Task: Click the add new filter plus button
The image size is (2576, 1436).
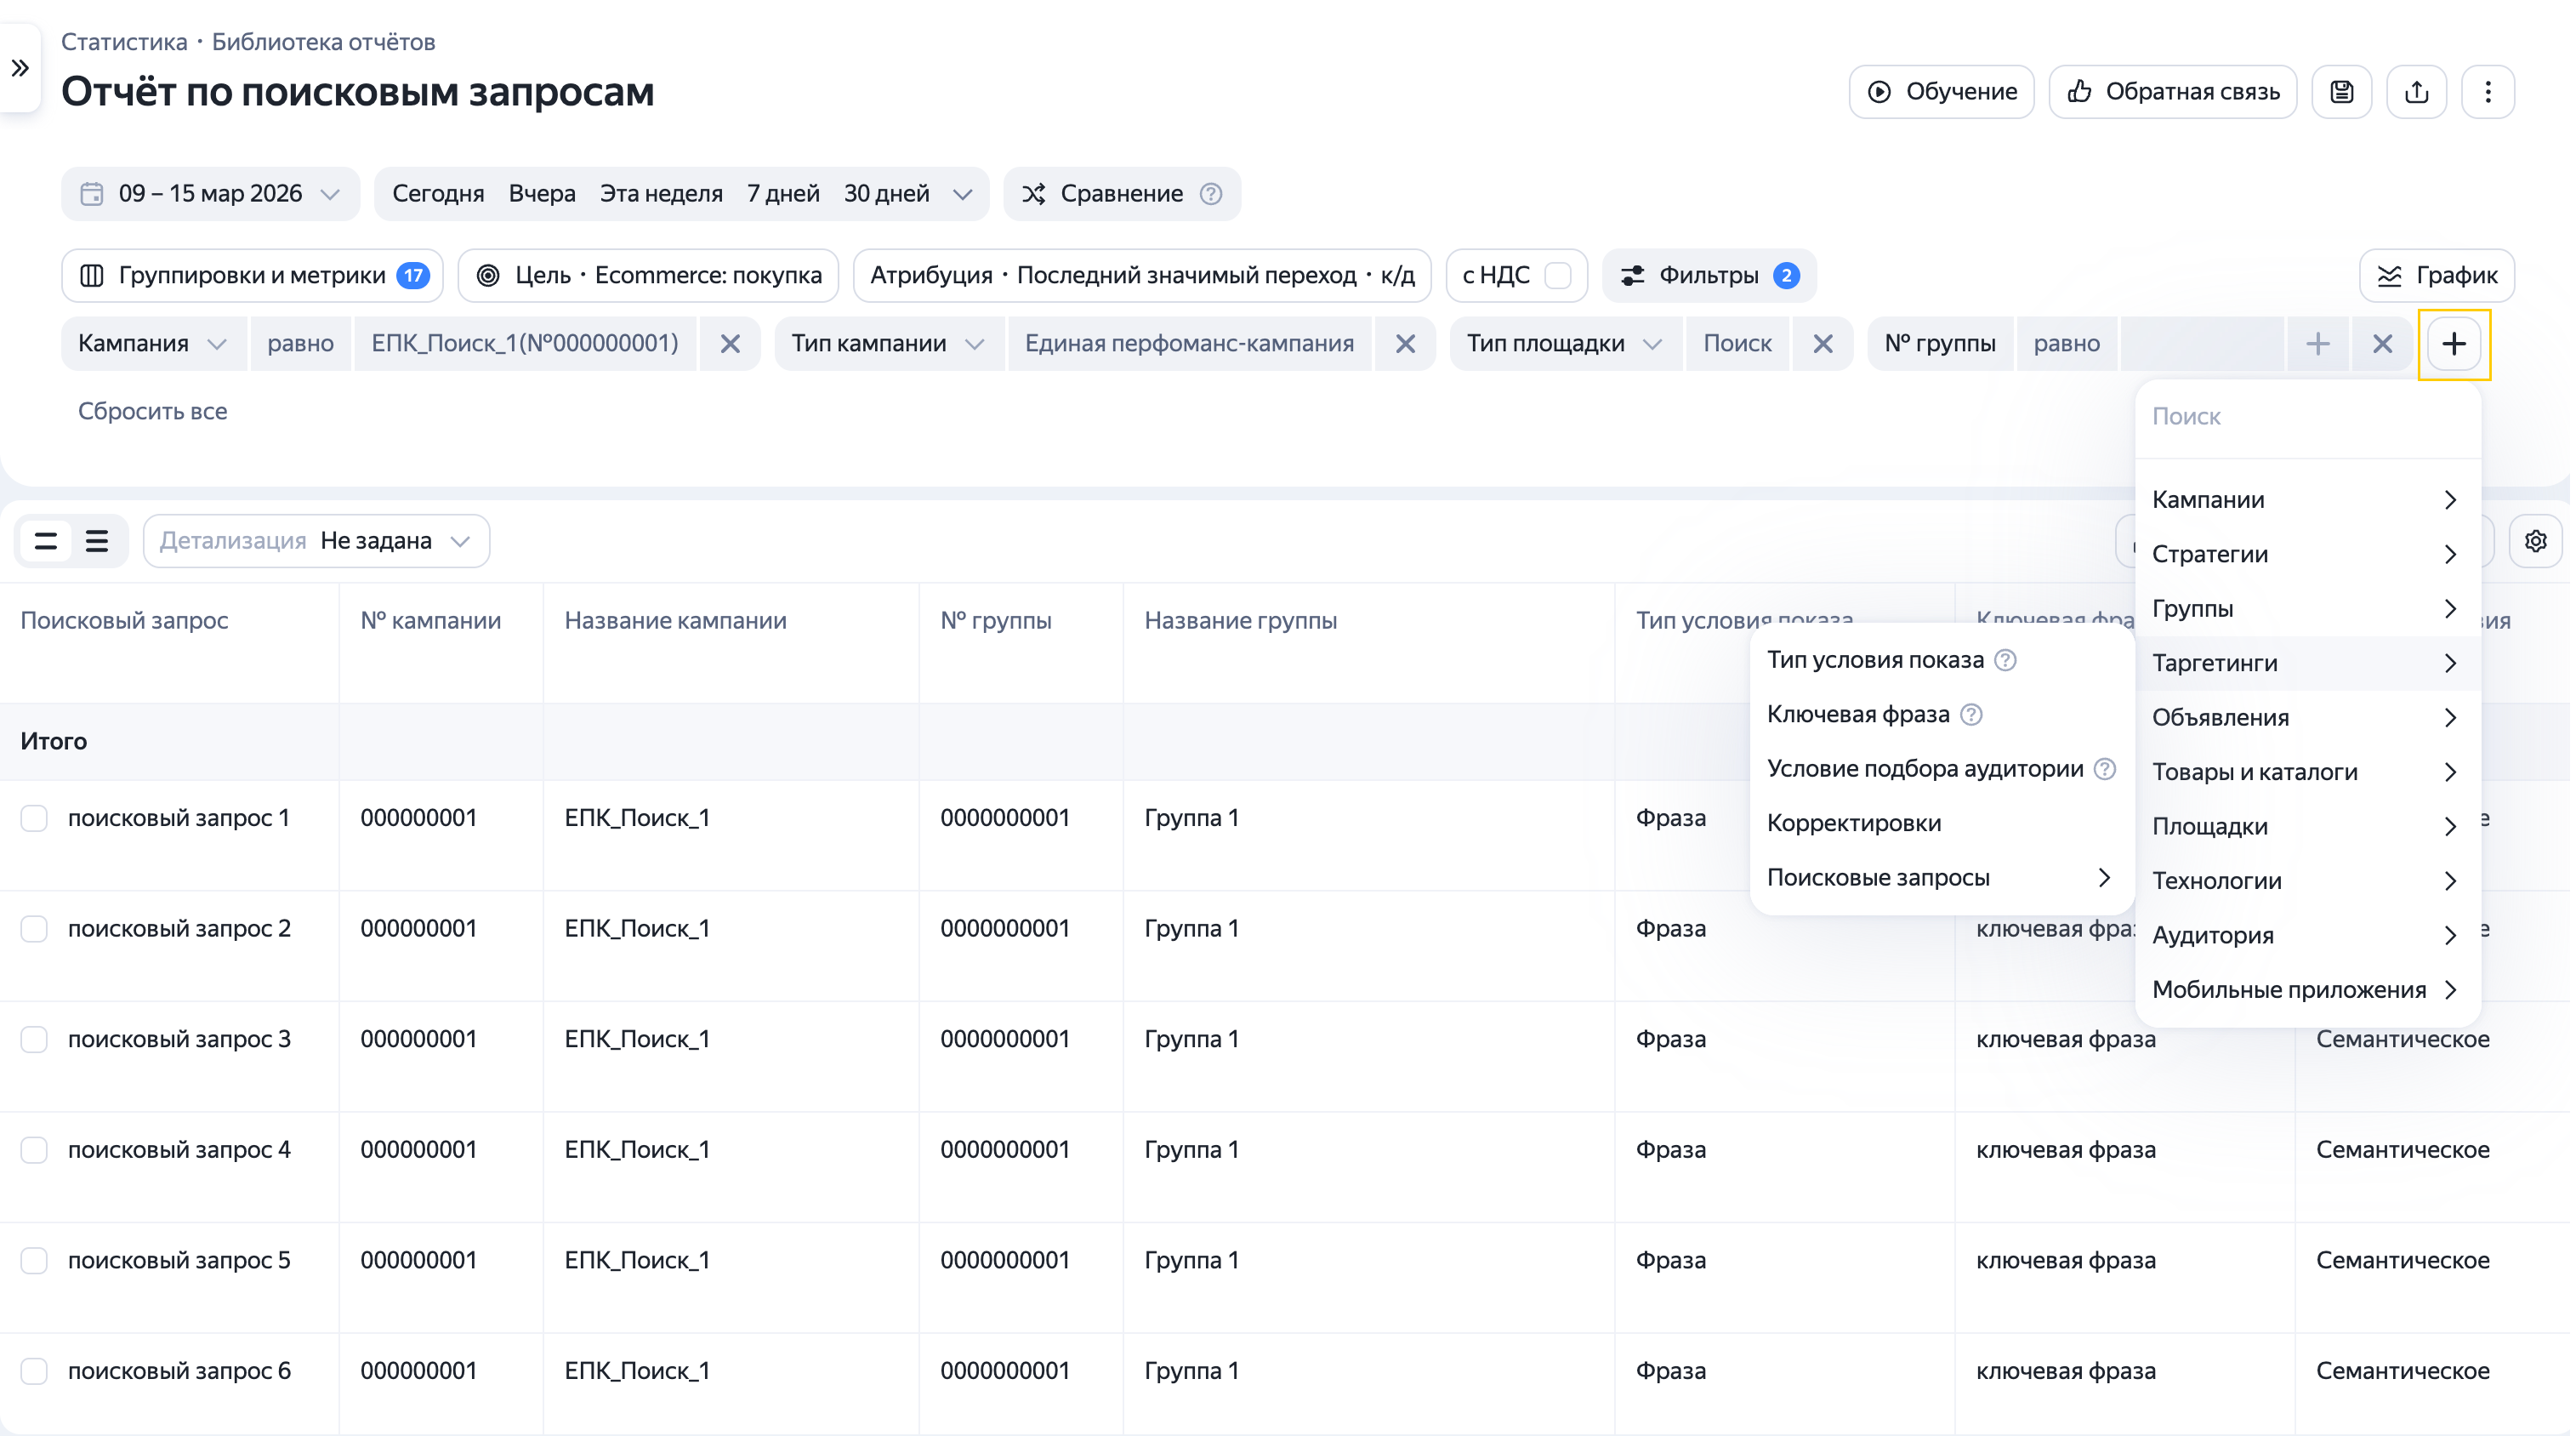Action: point(2454,344)
